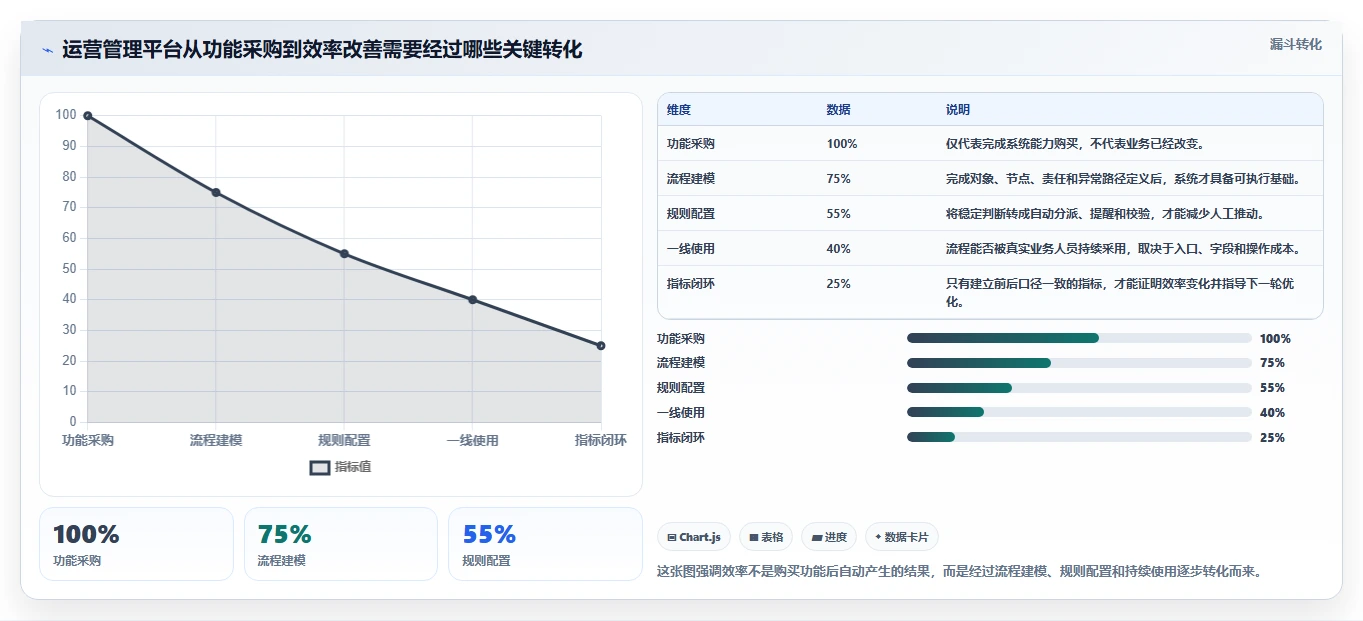Click the summary sentence starting 这张图强调效率

pyautogui.click(x=960, y=572)
